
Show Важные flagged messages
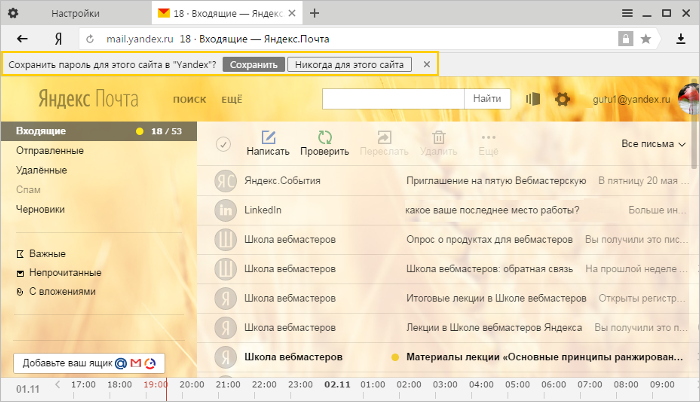point(41,254)
